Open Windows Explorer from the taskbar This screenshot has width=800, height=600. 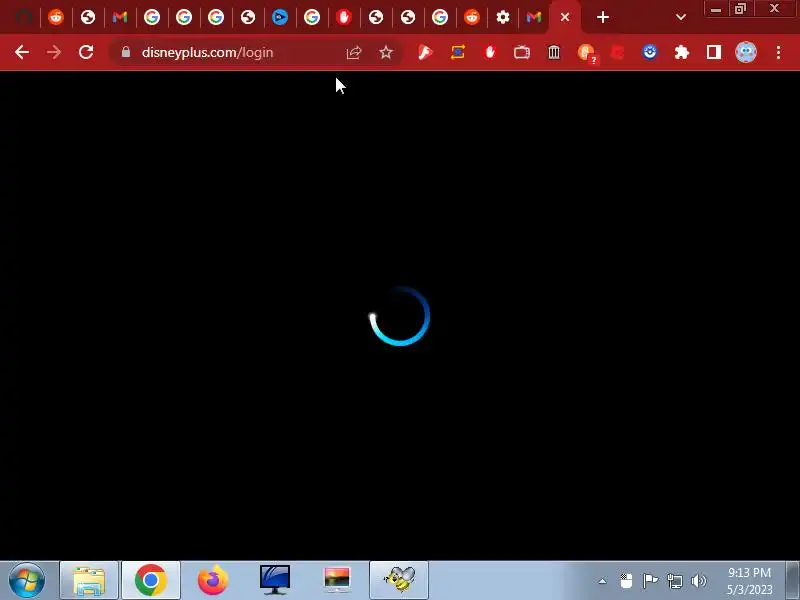coord(89,580)
